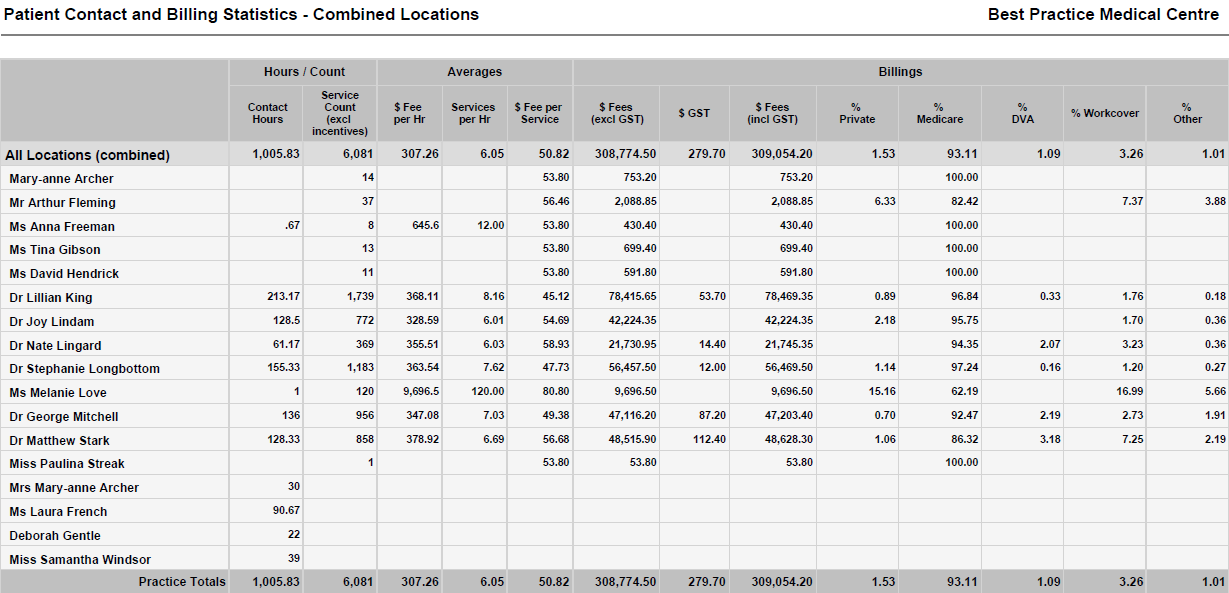The image size is (1229, 593).
Task: Click the Practice Totals row label
Action: (182, 582)
